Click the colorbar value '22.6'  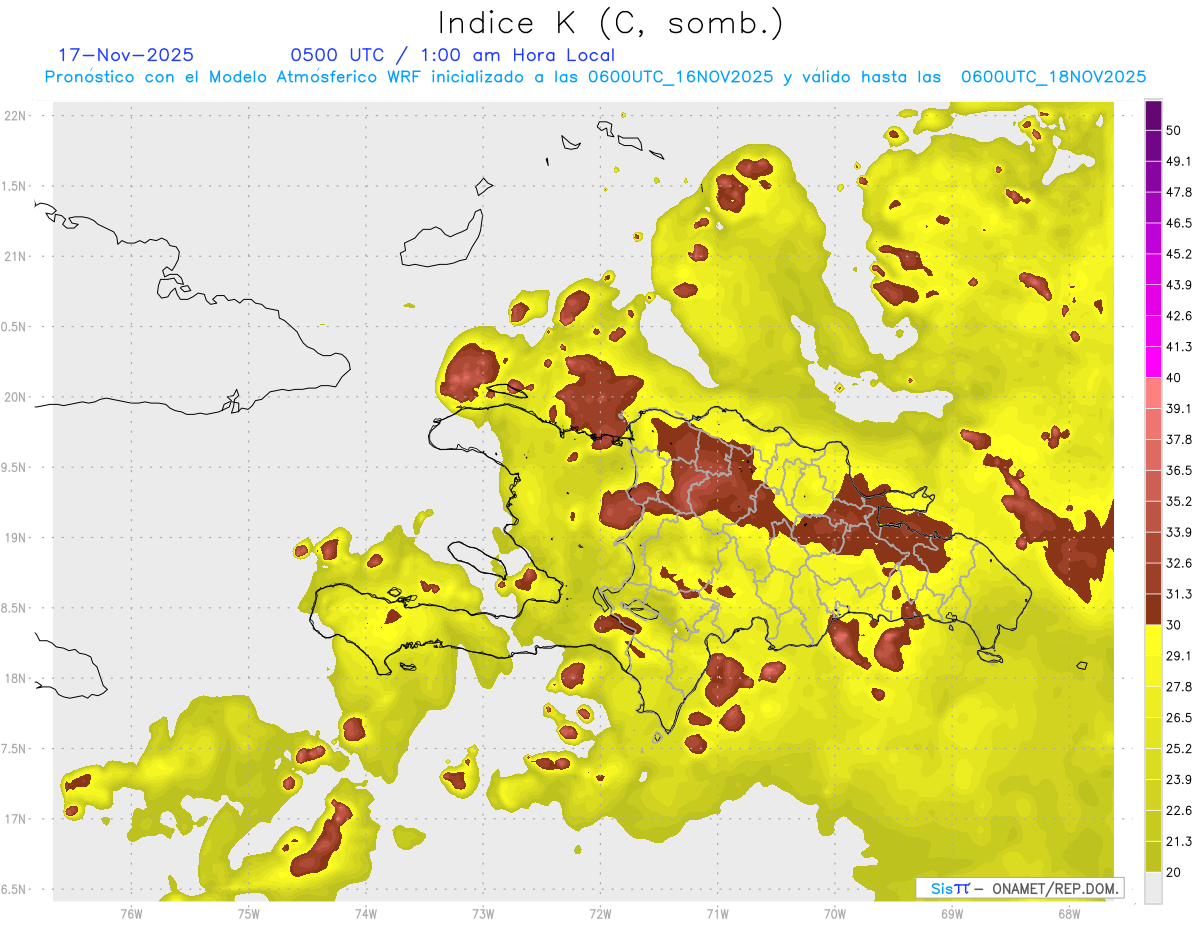coord(1179,811)
